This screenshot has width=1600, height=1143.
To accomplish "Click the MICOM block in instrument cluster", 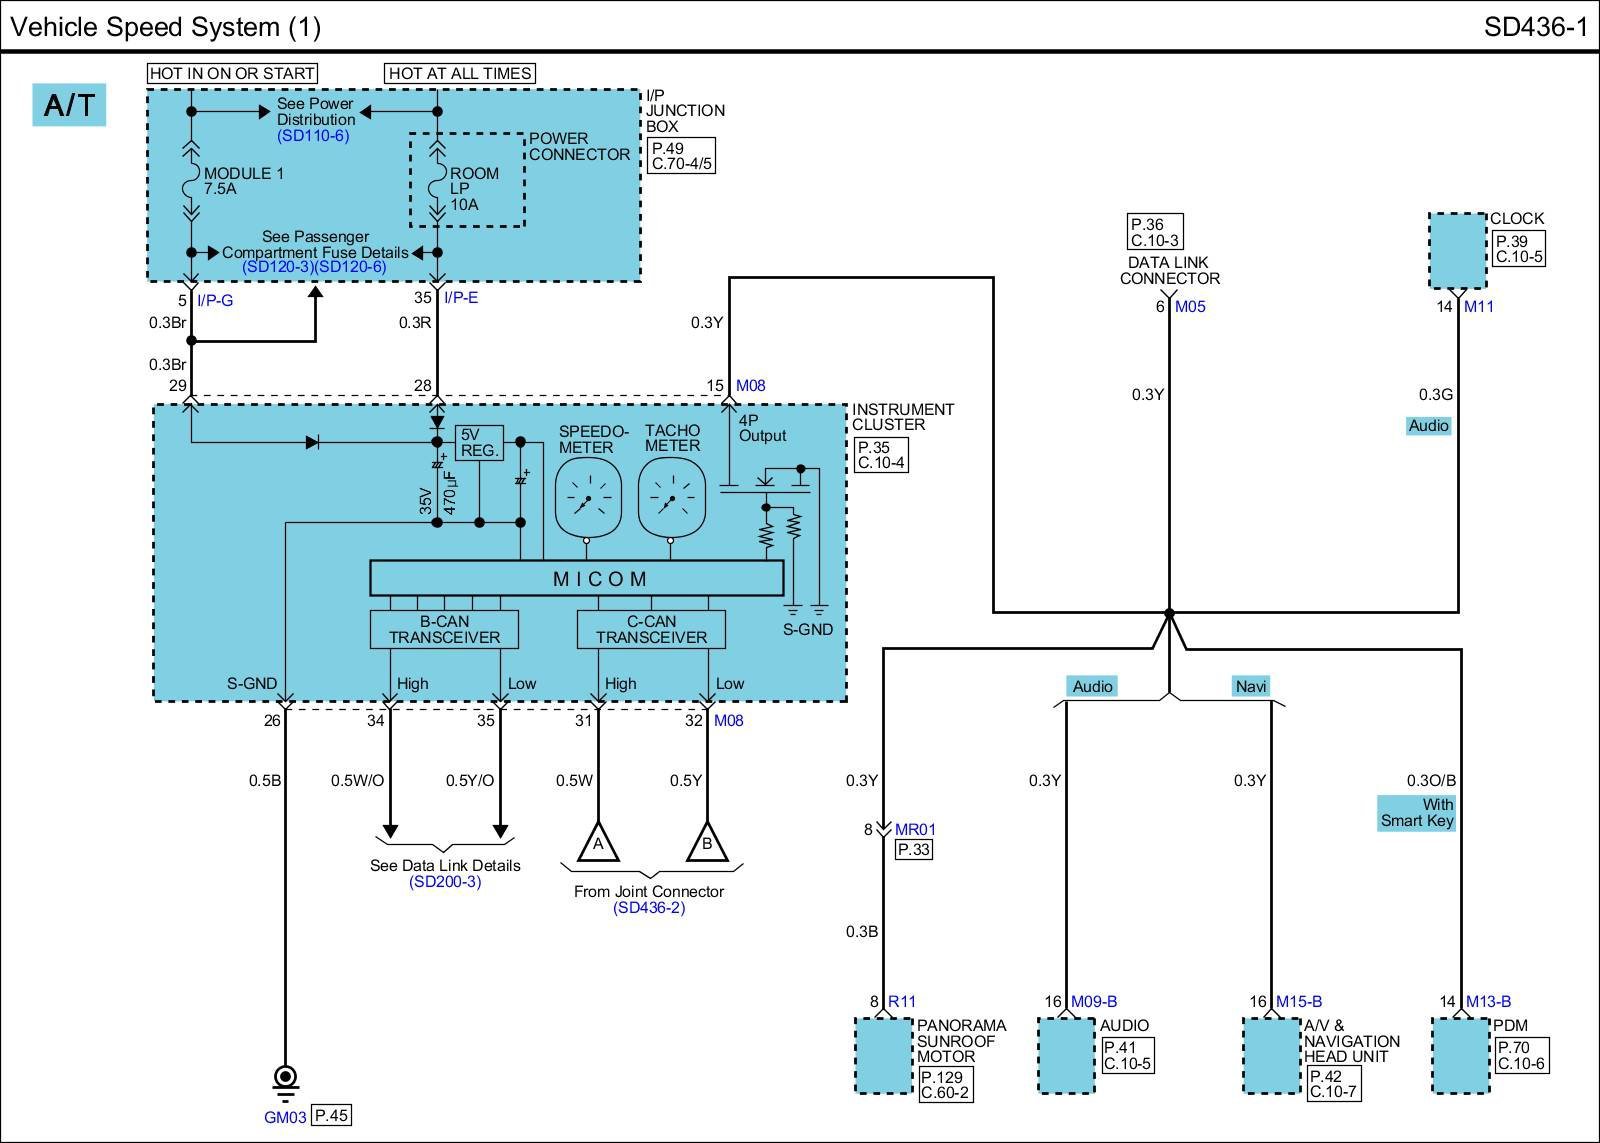I will 577,578.
